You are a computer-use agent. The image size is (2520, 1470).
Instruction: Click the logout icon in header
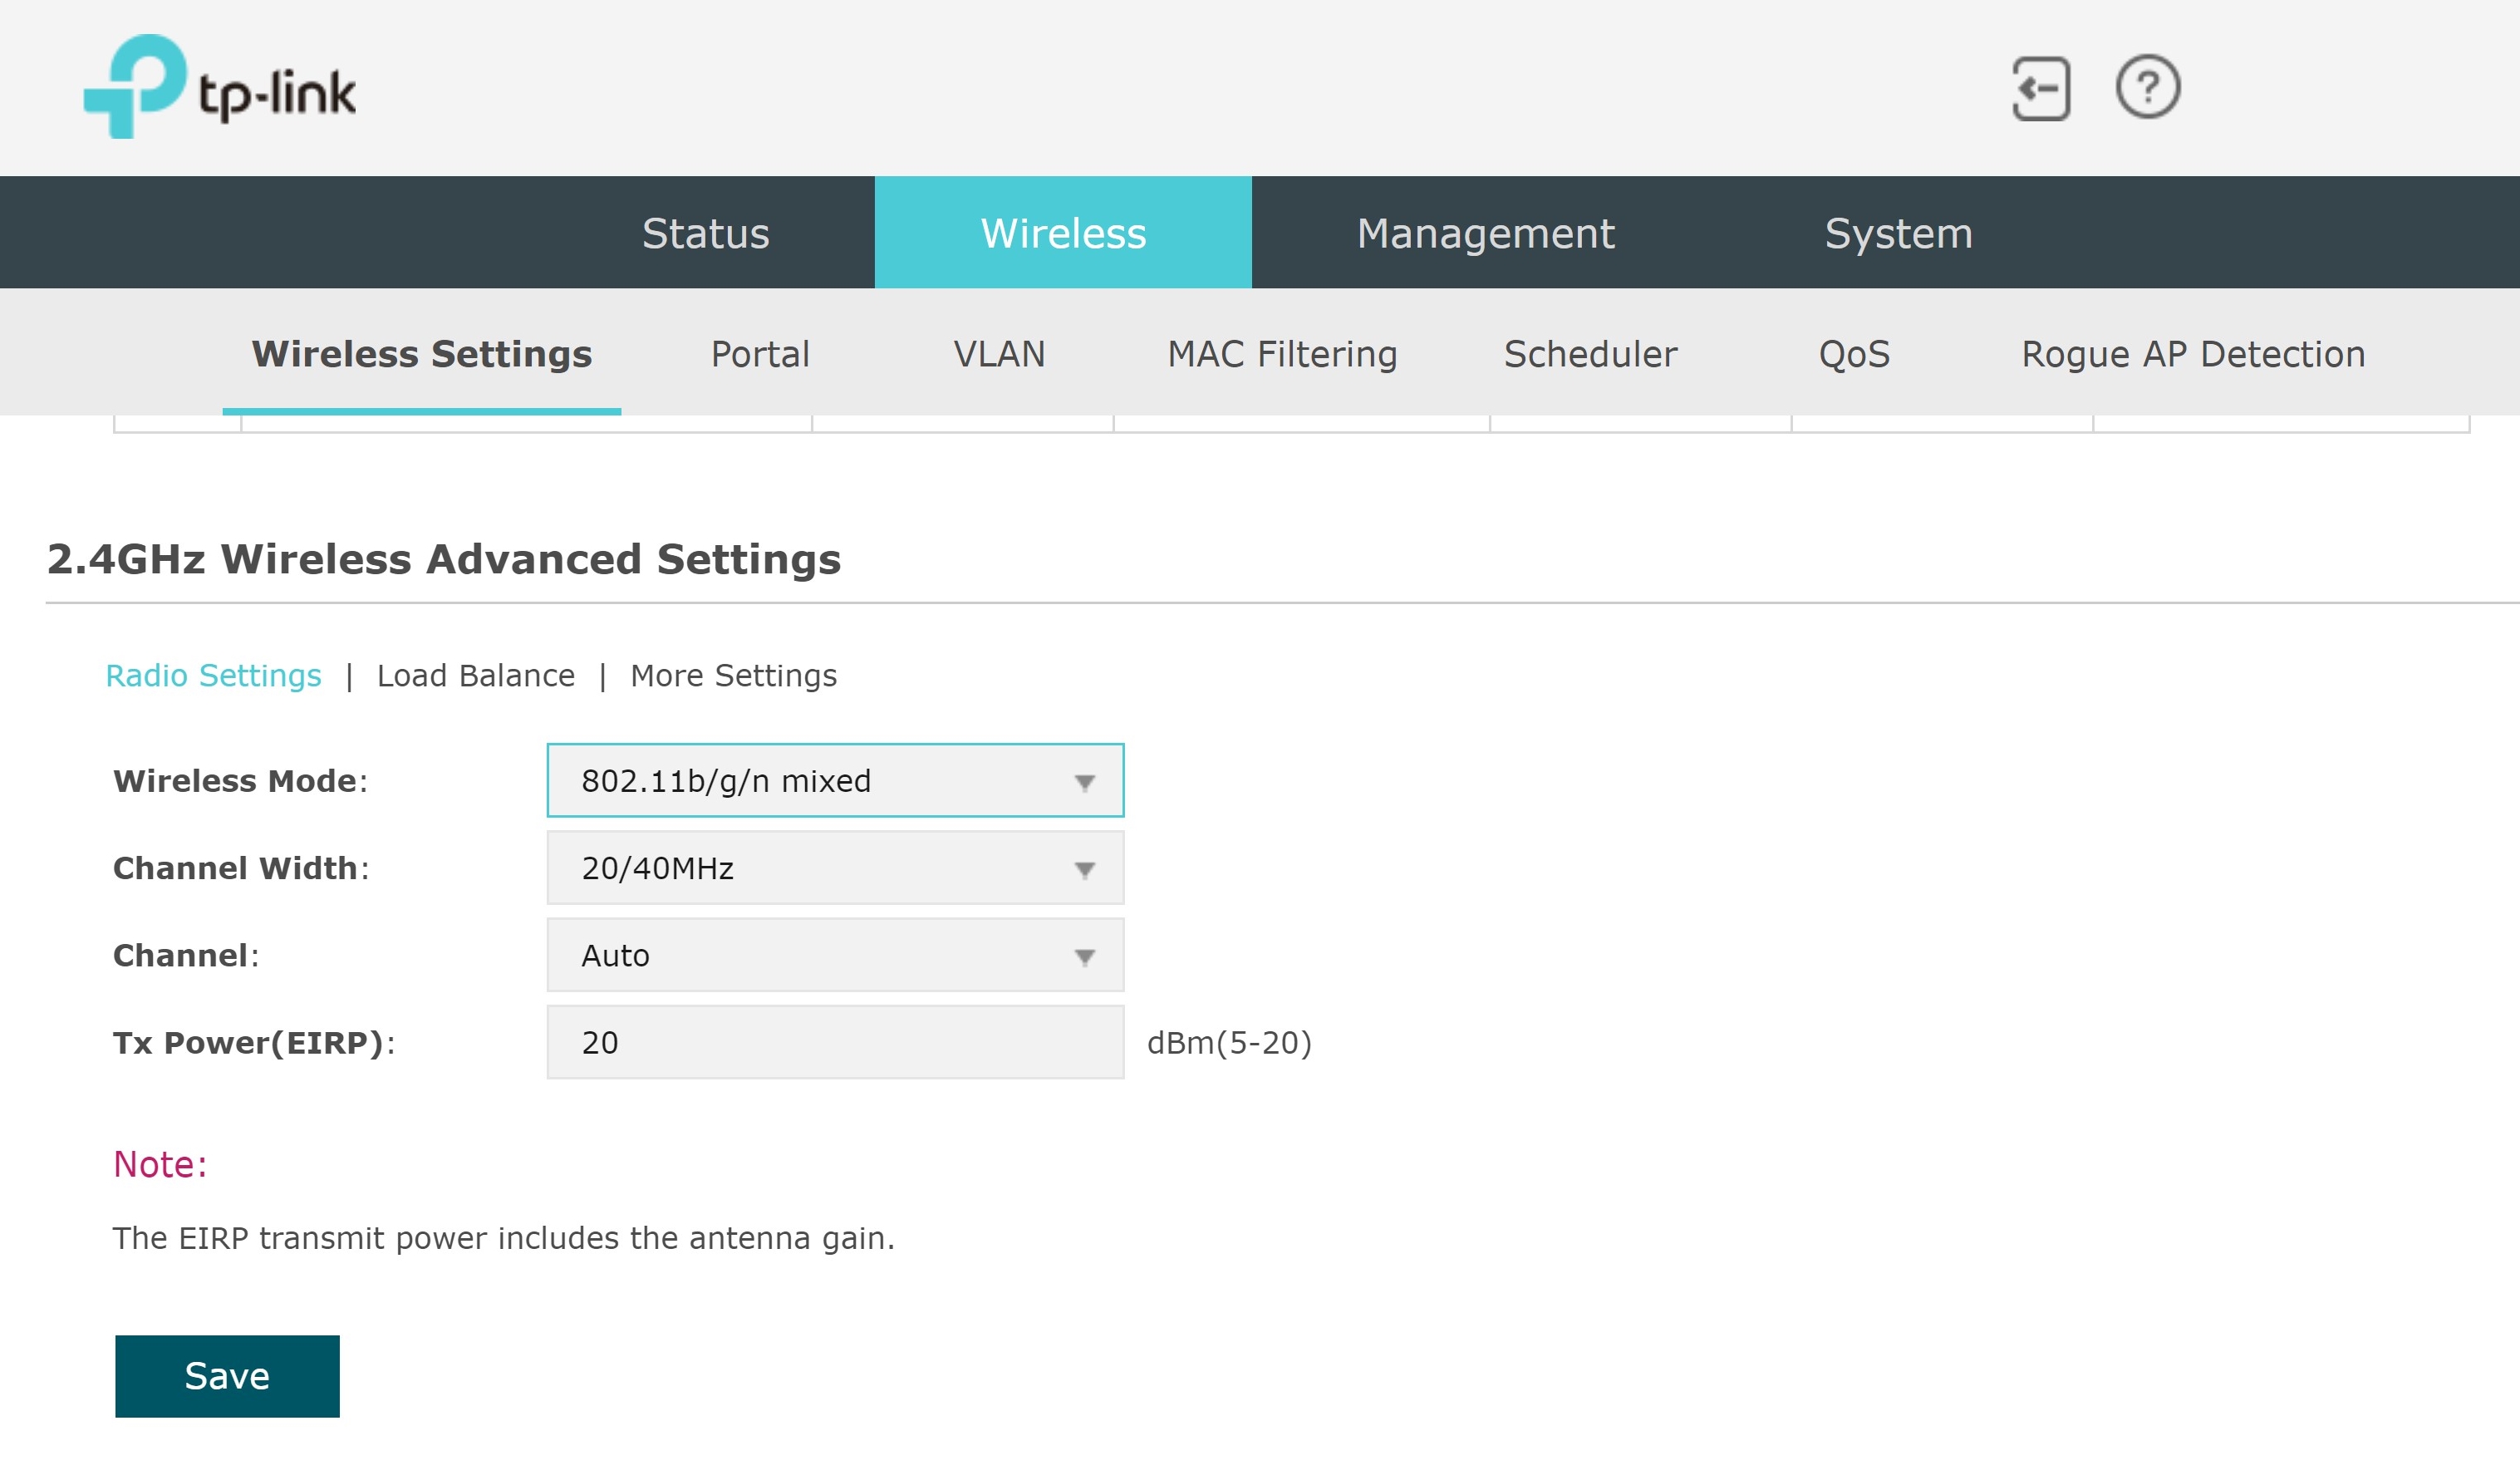coord(2040,89)
